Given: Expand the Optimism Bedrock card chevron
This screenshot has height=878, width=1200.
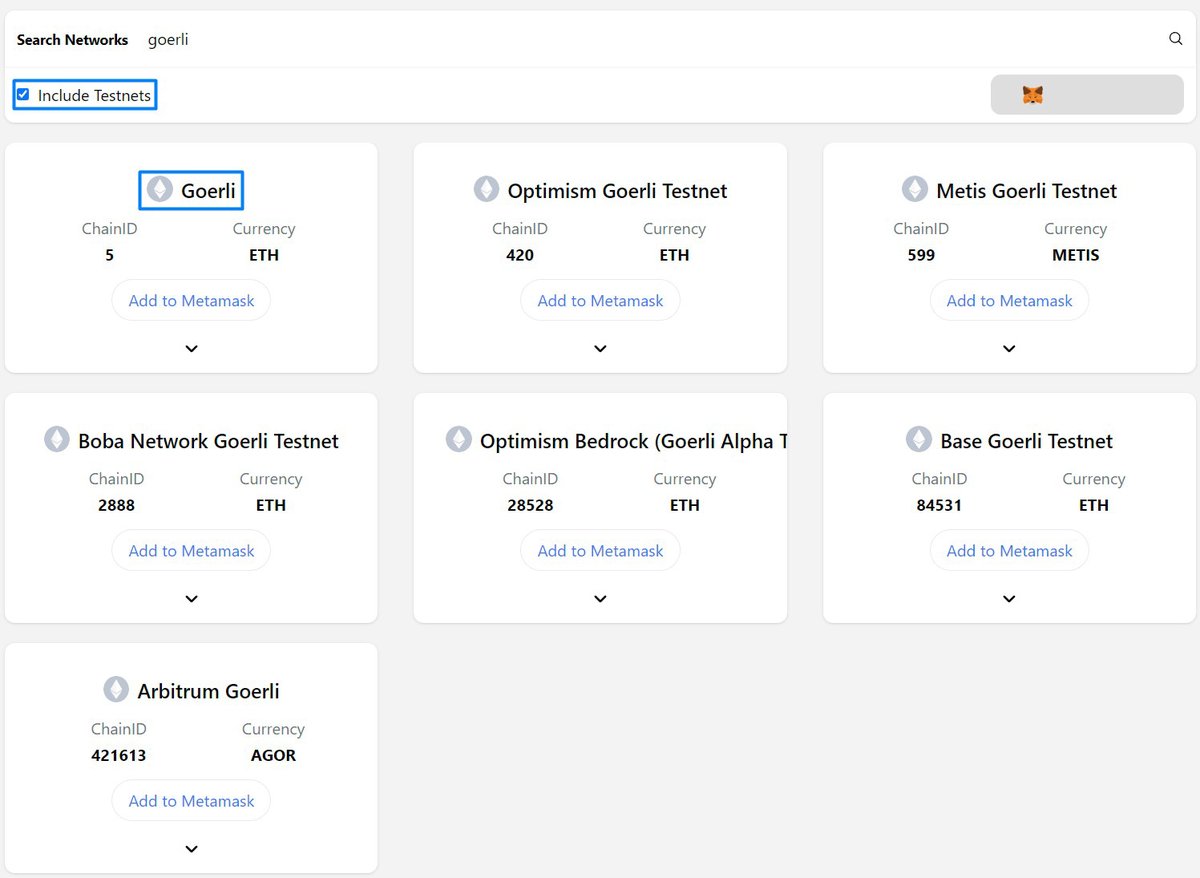Looking at the screenshot, I should (x=600, y=599).
